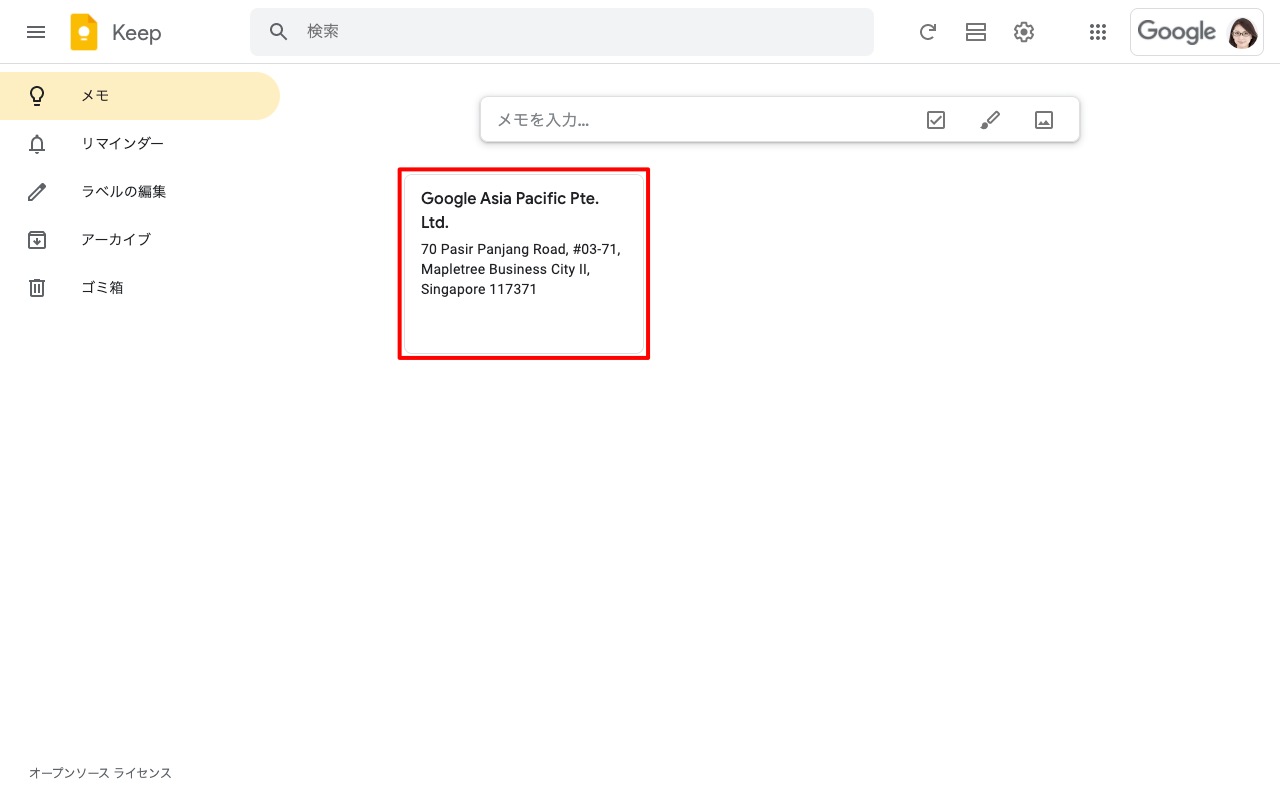
Task: Open the Google Asia Pacific note title
Action: point(510,210)
